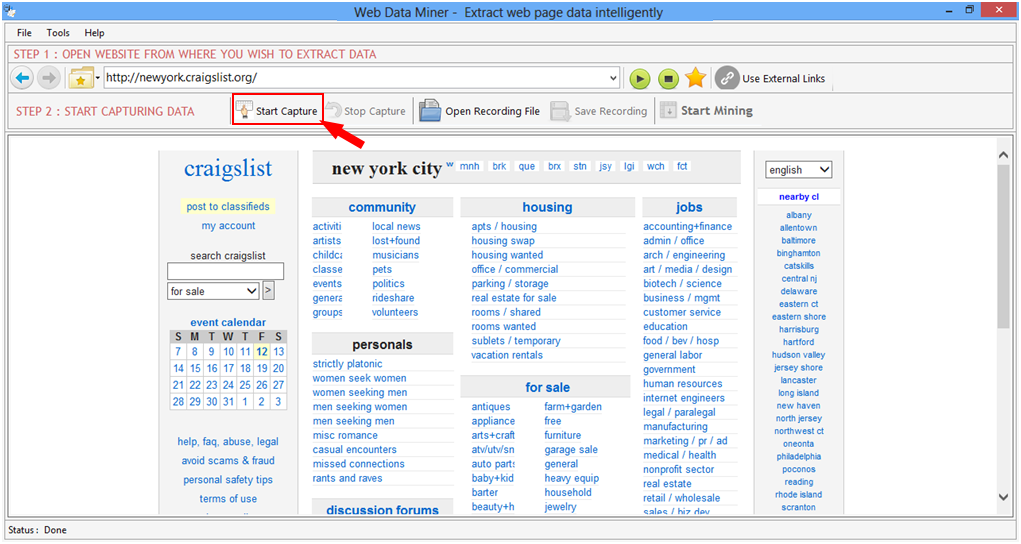This screenshot has width=1021, height=544.
Task: Open nearby 'albany' link
Action: click(x=799, y=215)
